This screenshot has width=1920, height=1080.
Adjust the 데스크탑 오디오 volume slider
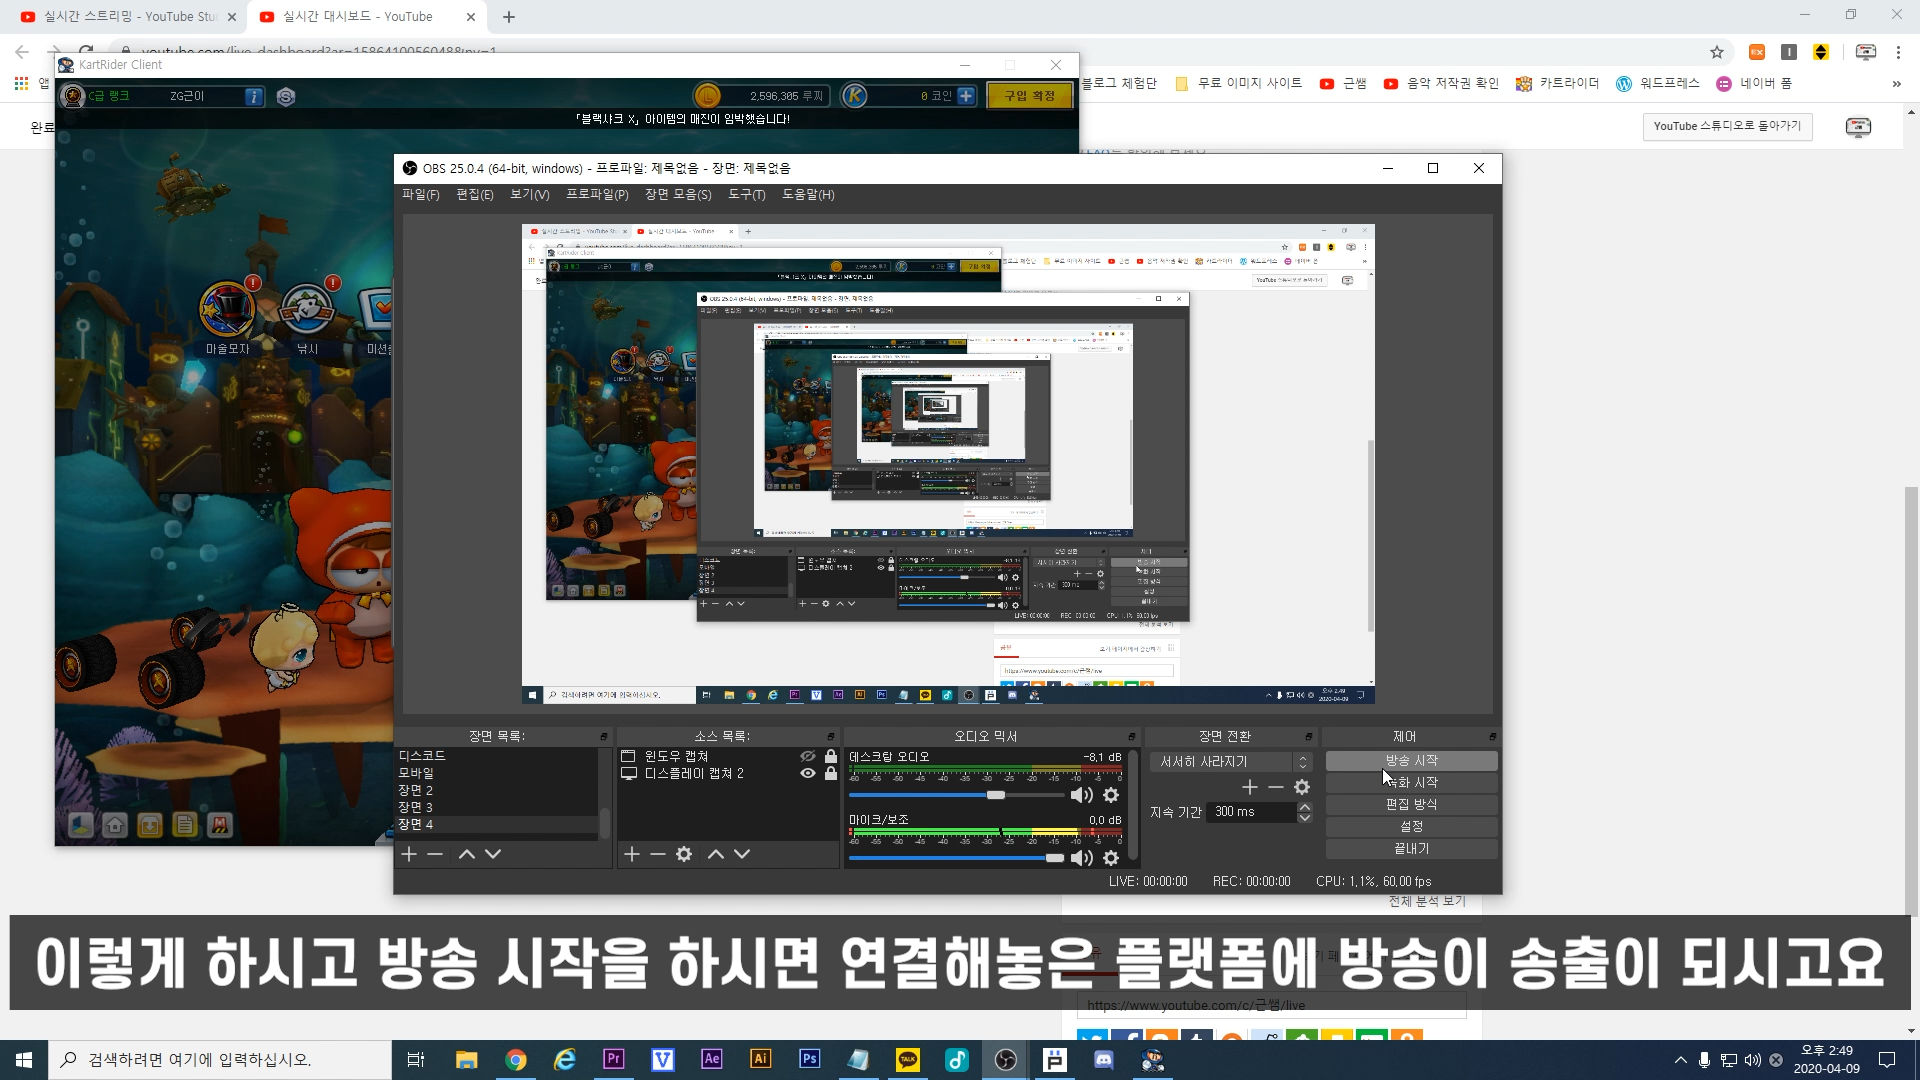(x=996, y=795)
